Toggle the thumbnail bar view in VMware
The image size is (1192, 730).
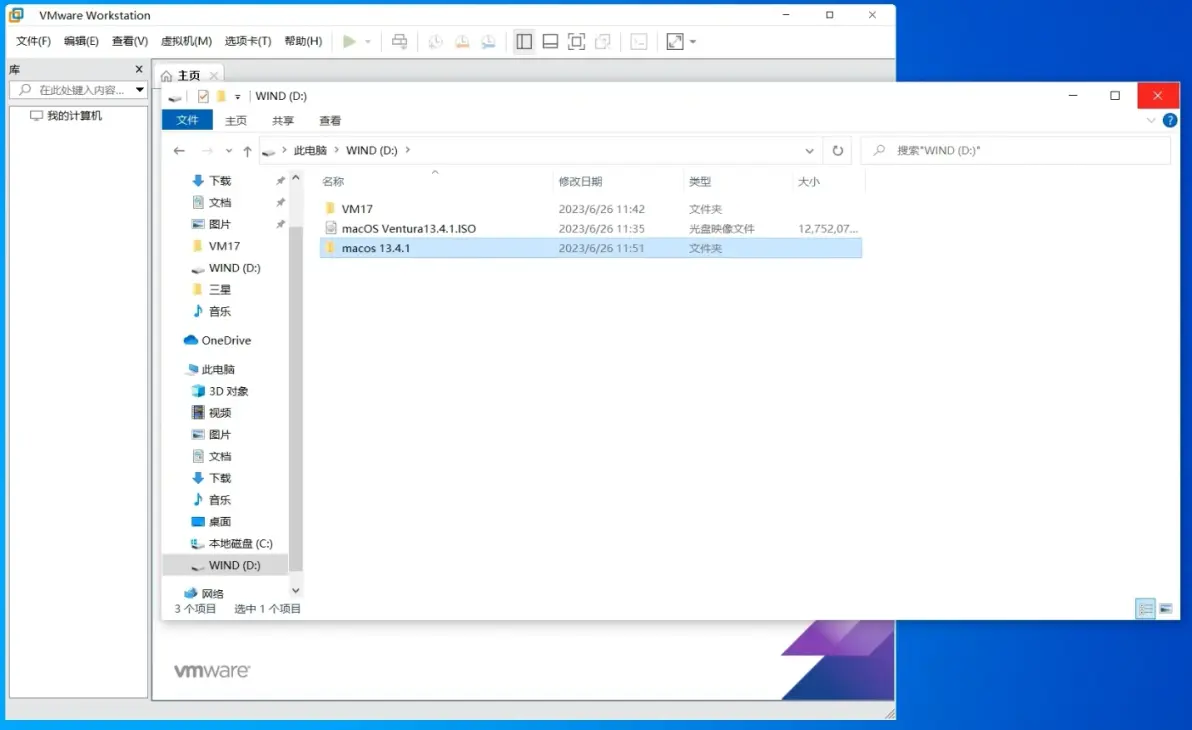[550, 42]
